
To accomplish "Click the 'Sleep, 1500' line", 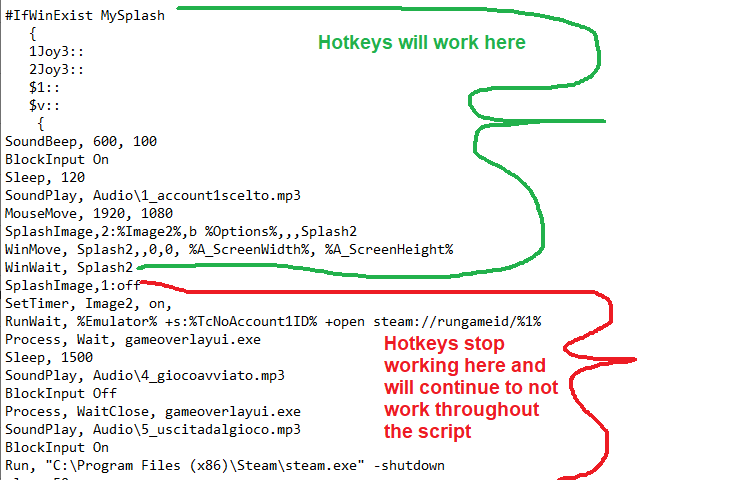I will [x=49, y=358].
